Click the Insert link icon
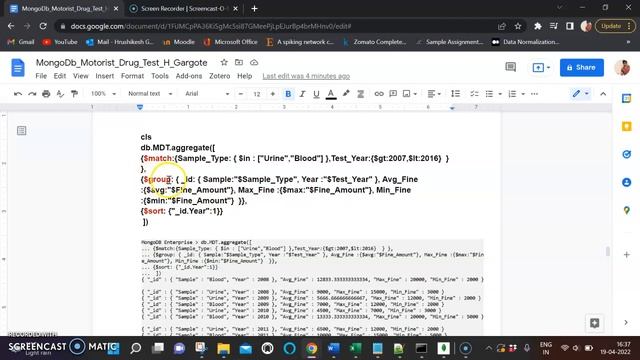This screenshot has width=640, height=360. (x=379, y=94)
